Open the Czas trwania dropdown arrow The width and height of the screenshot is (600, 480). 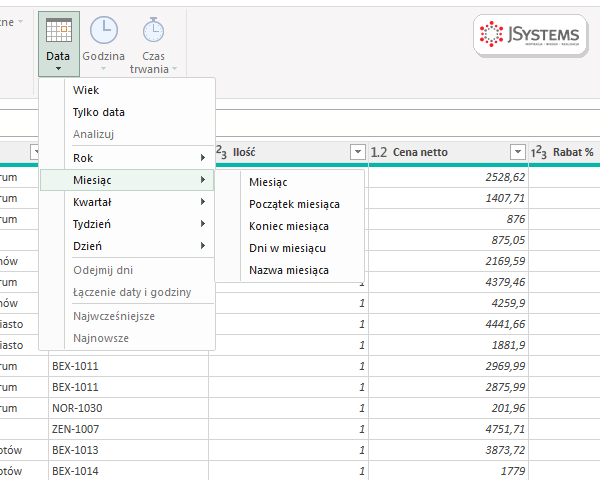pos(174,69)
